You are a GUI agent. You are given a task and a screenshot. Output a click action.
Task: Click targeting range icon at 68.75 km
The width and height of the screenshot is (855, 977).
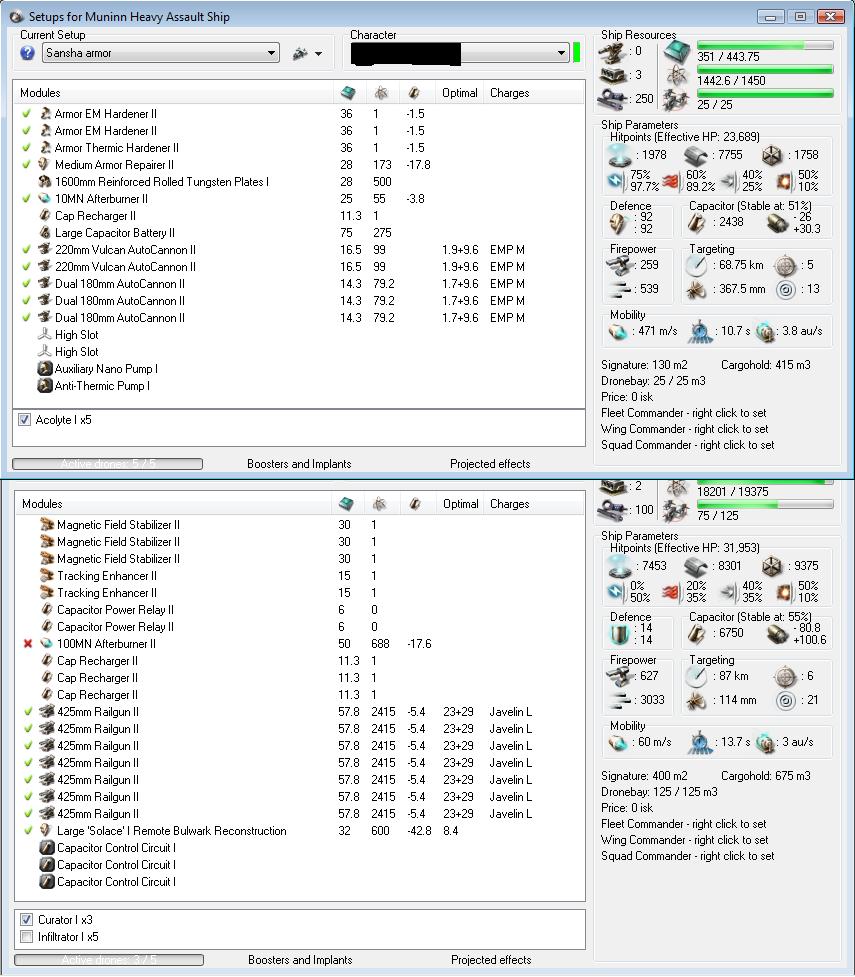[x=697, y=265]
